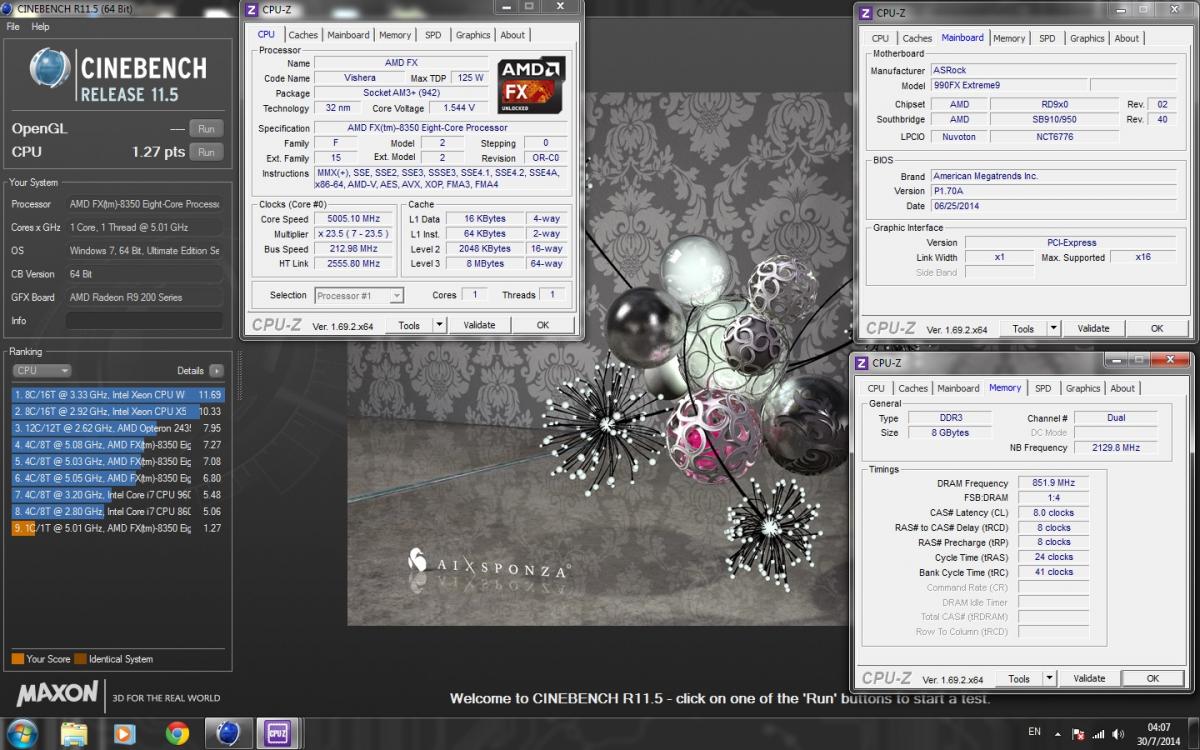1200x750 pixels.
Task: Open Memory tab in the AMD FX processor CPU-Z window
Action: click(395, 35)
